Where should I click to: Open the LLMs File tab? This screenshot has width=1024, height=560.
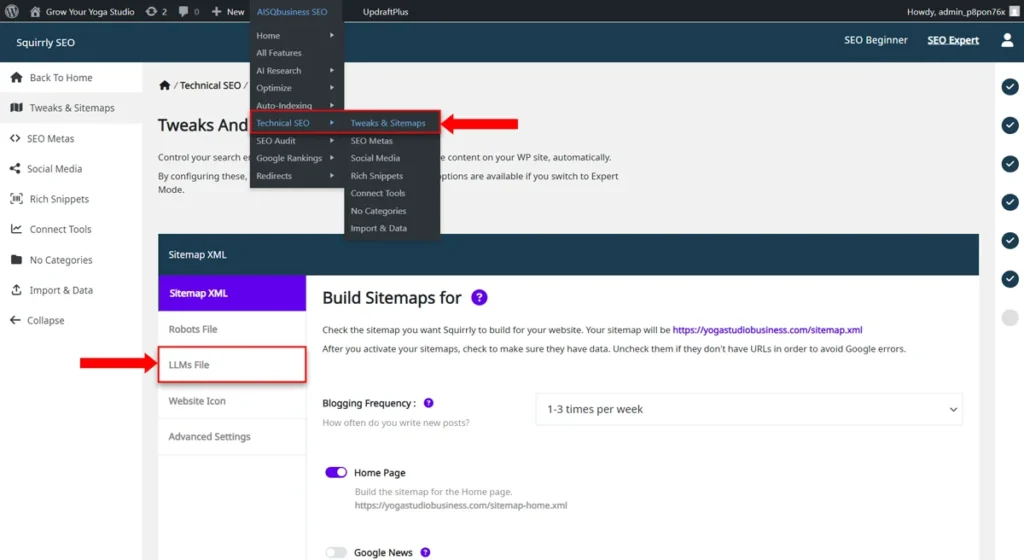point(232,365)
